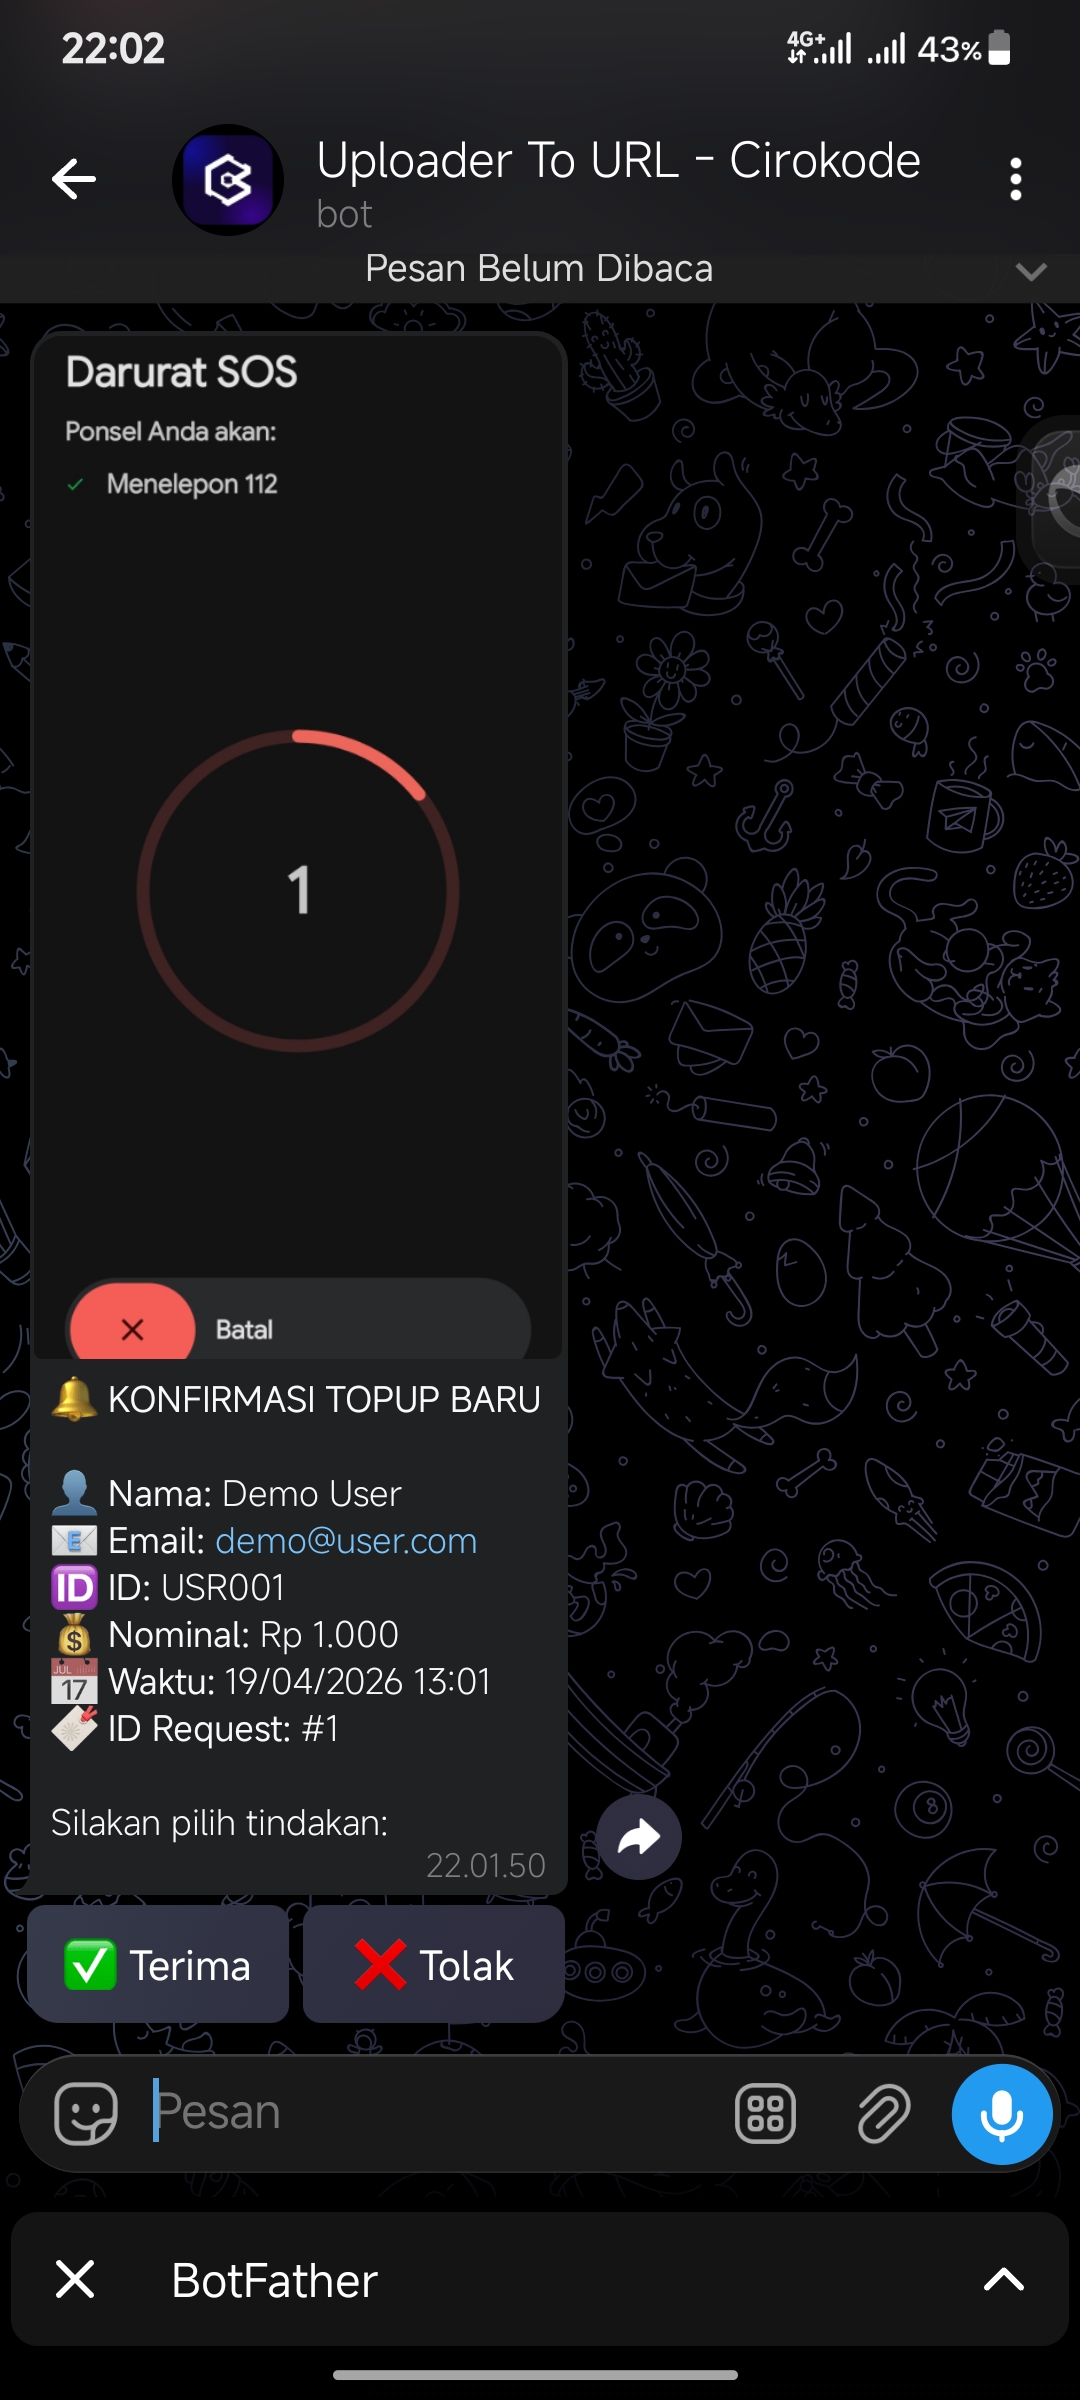The image size is (1080, 2400).
Task: Open the sticker emoji picker
Action: coord(86,2113)
